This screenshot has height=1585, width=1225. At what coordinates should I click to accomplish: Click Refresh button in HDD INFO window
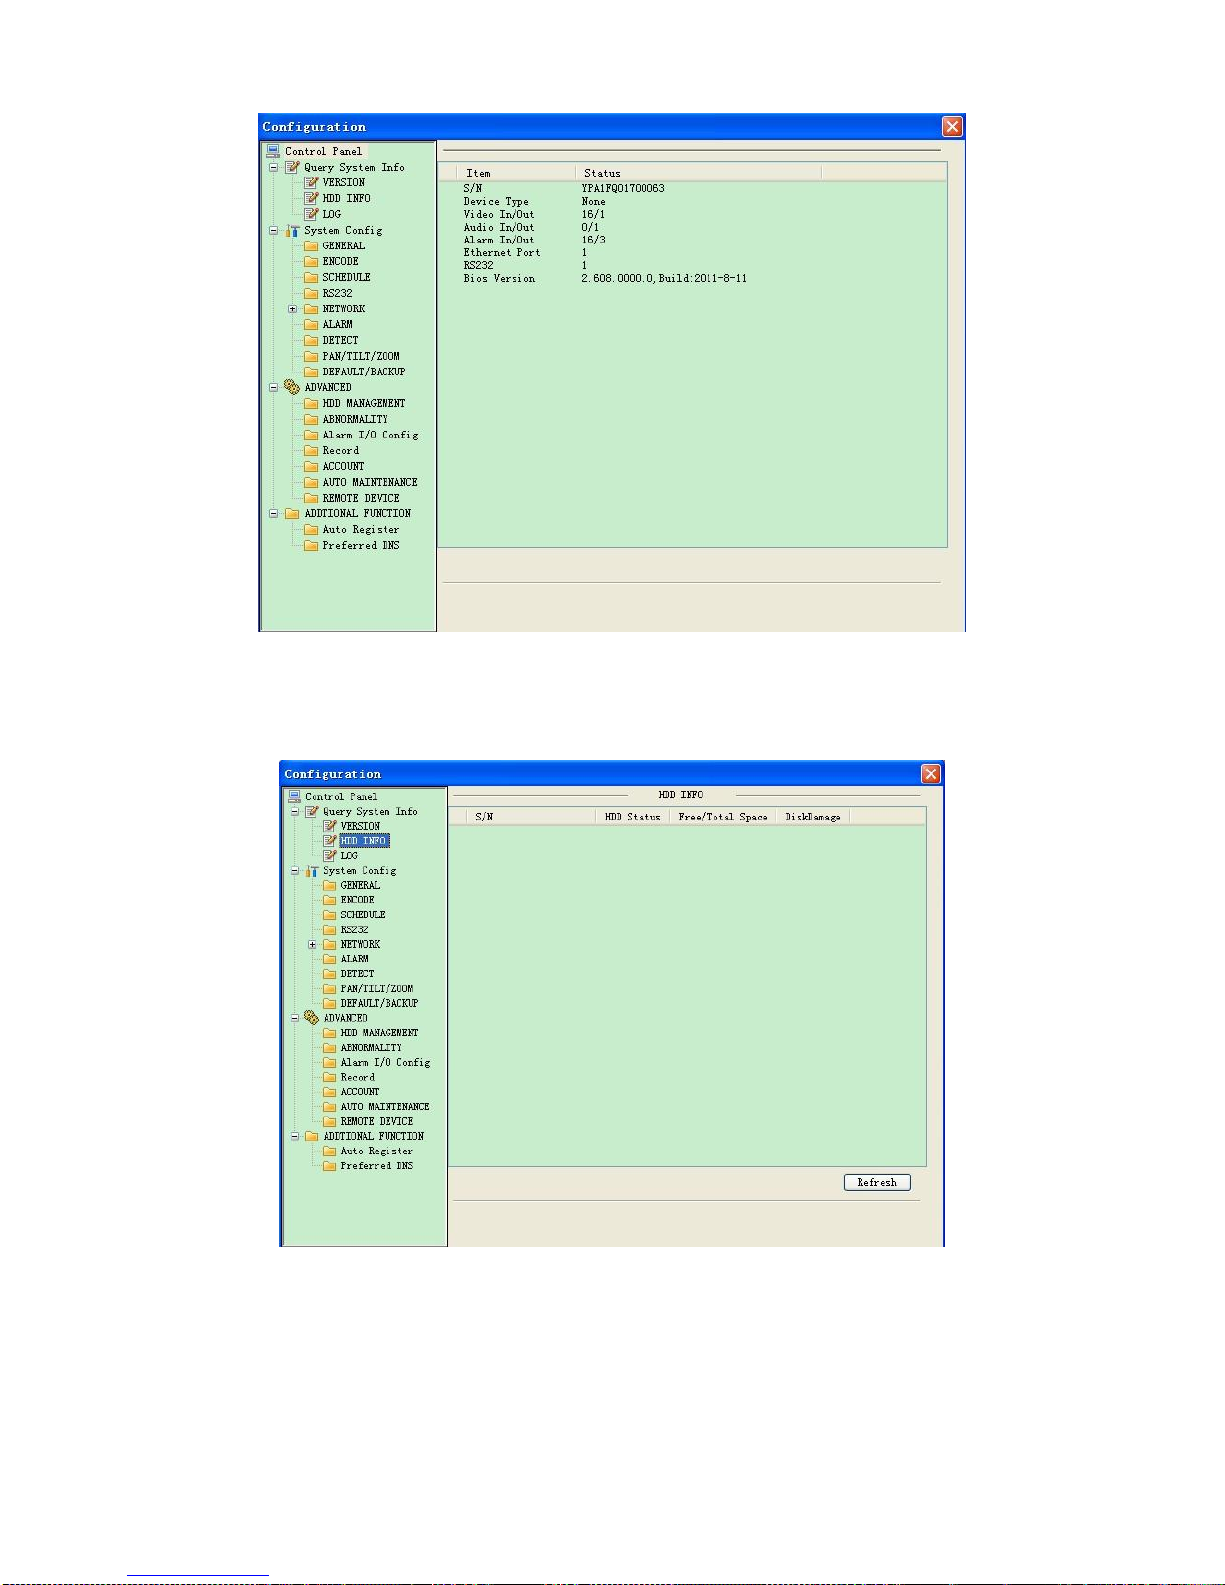coord(877,1182)
